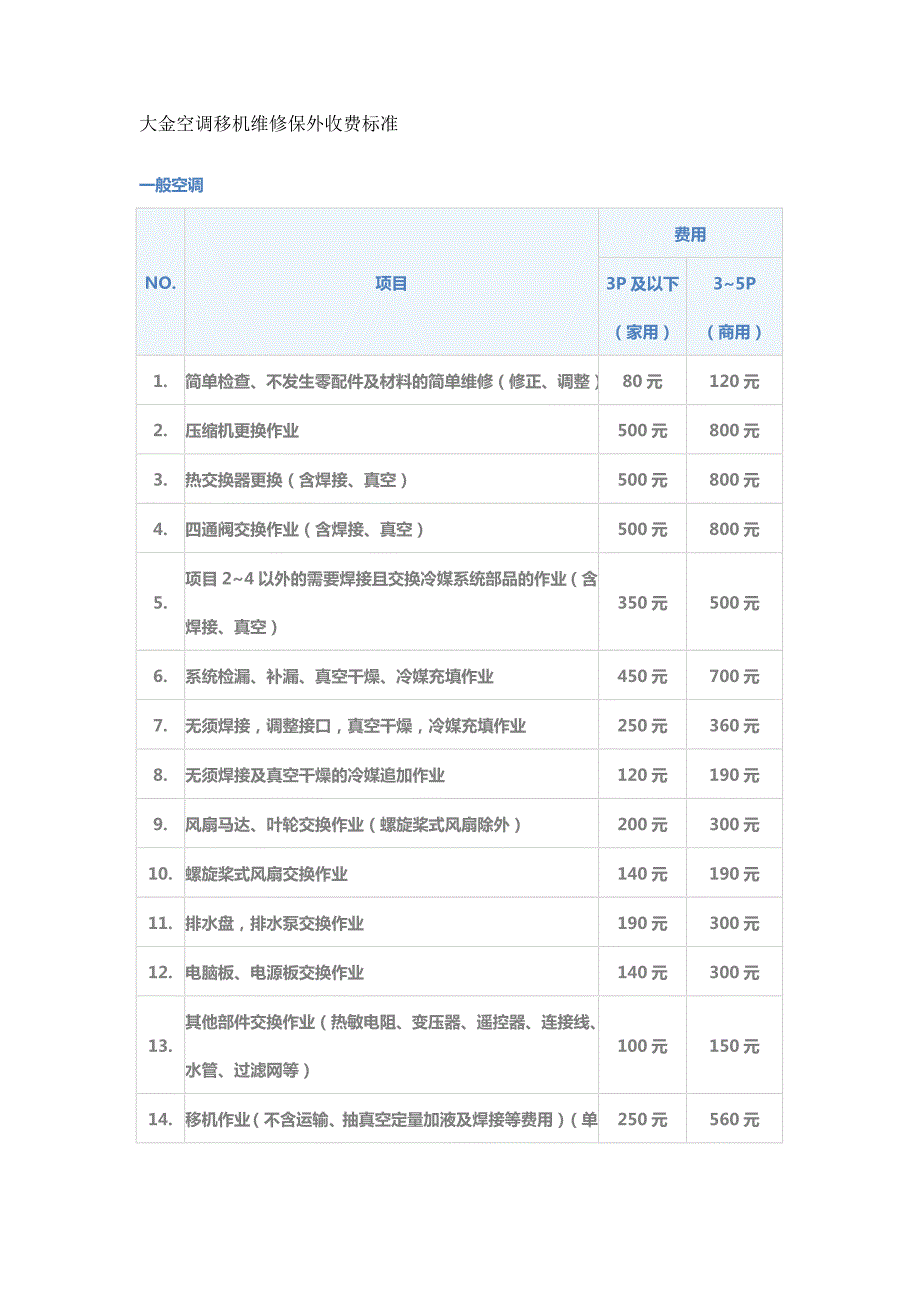Click the 120元 price in row 1

(x=734, y=381)
